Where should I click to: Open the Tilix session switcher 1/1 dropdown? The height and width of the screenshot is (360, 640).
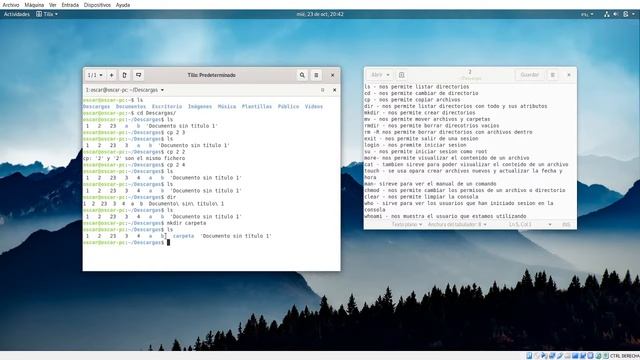coord(95,75)
